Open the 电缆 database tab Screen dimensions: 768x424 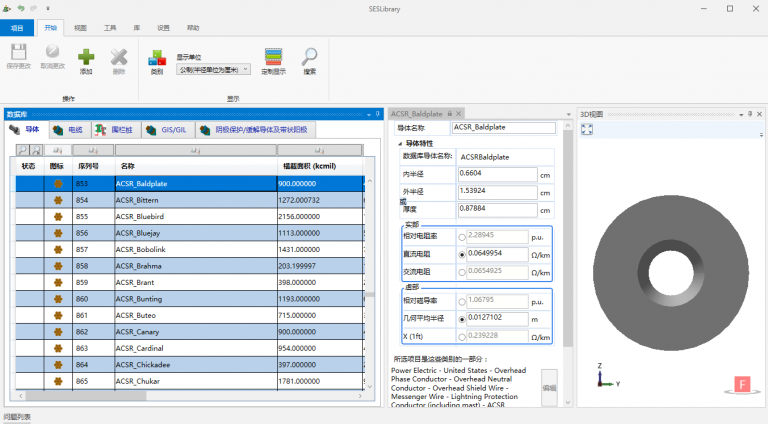coord(69,130)
